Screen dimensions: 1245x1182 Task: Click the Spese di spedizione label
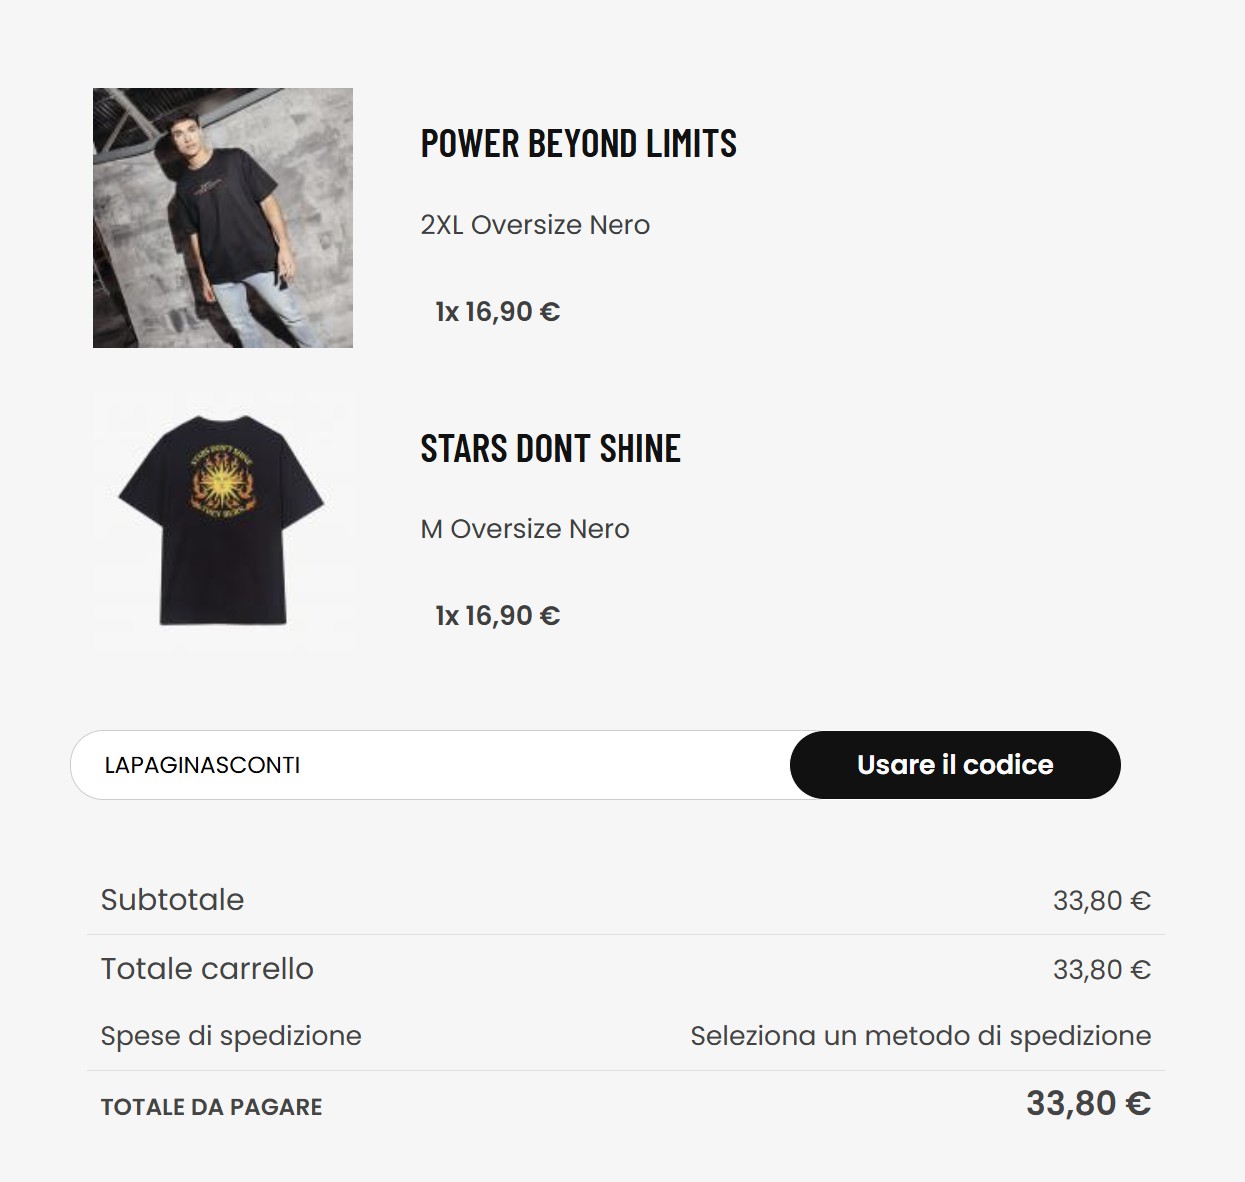click(231, 1036)
